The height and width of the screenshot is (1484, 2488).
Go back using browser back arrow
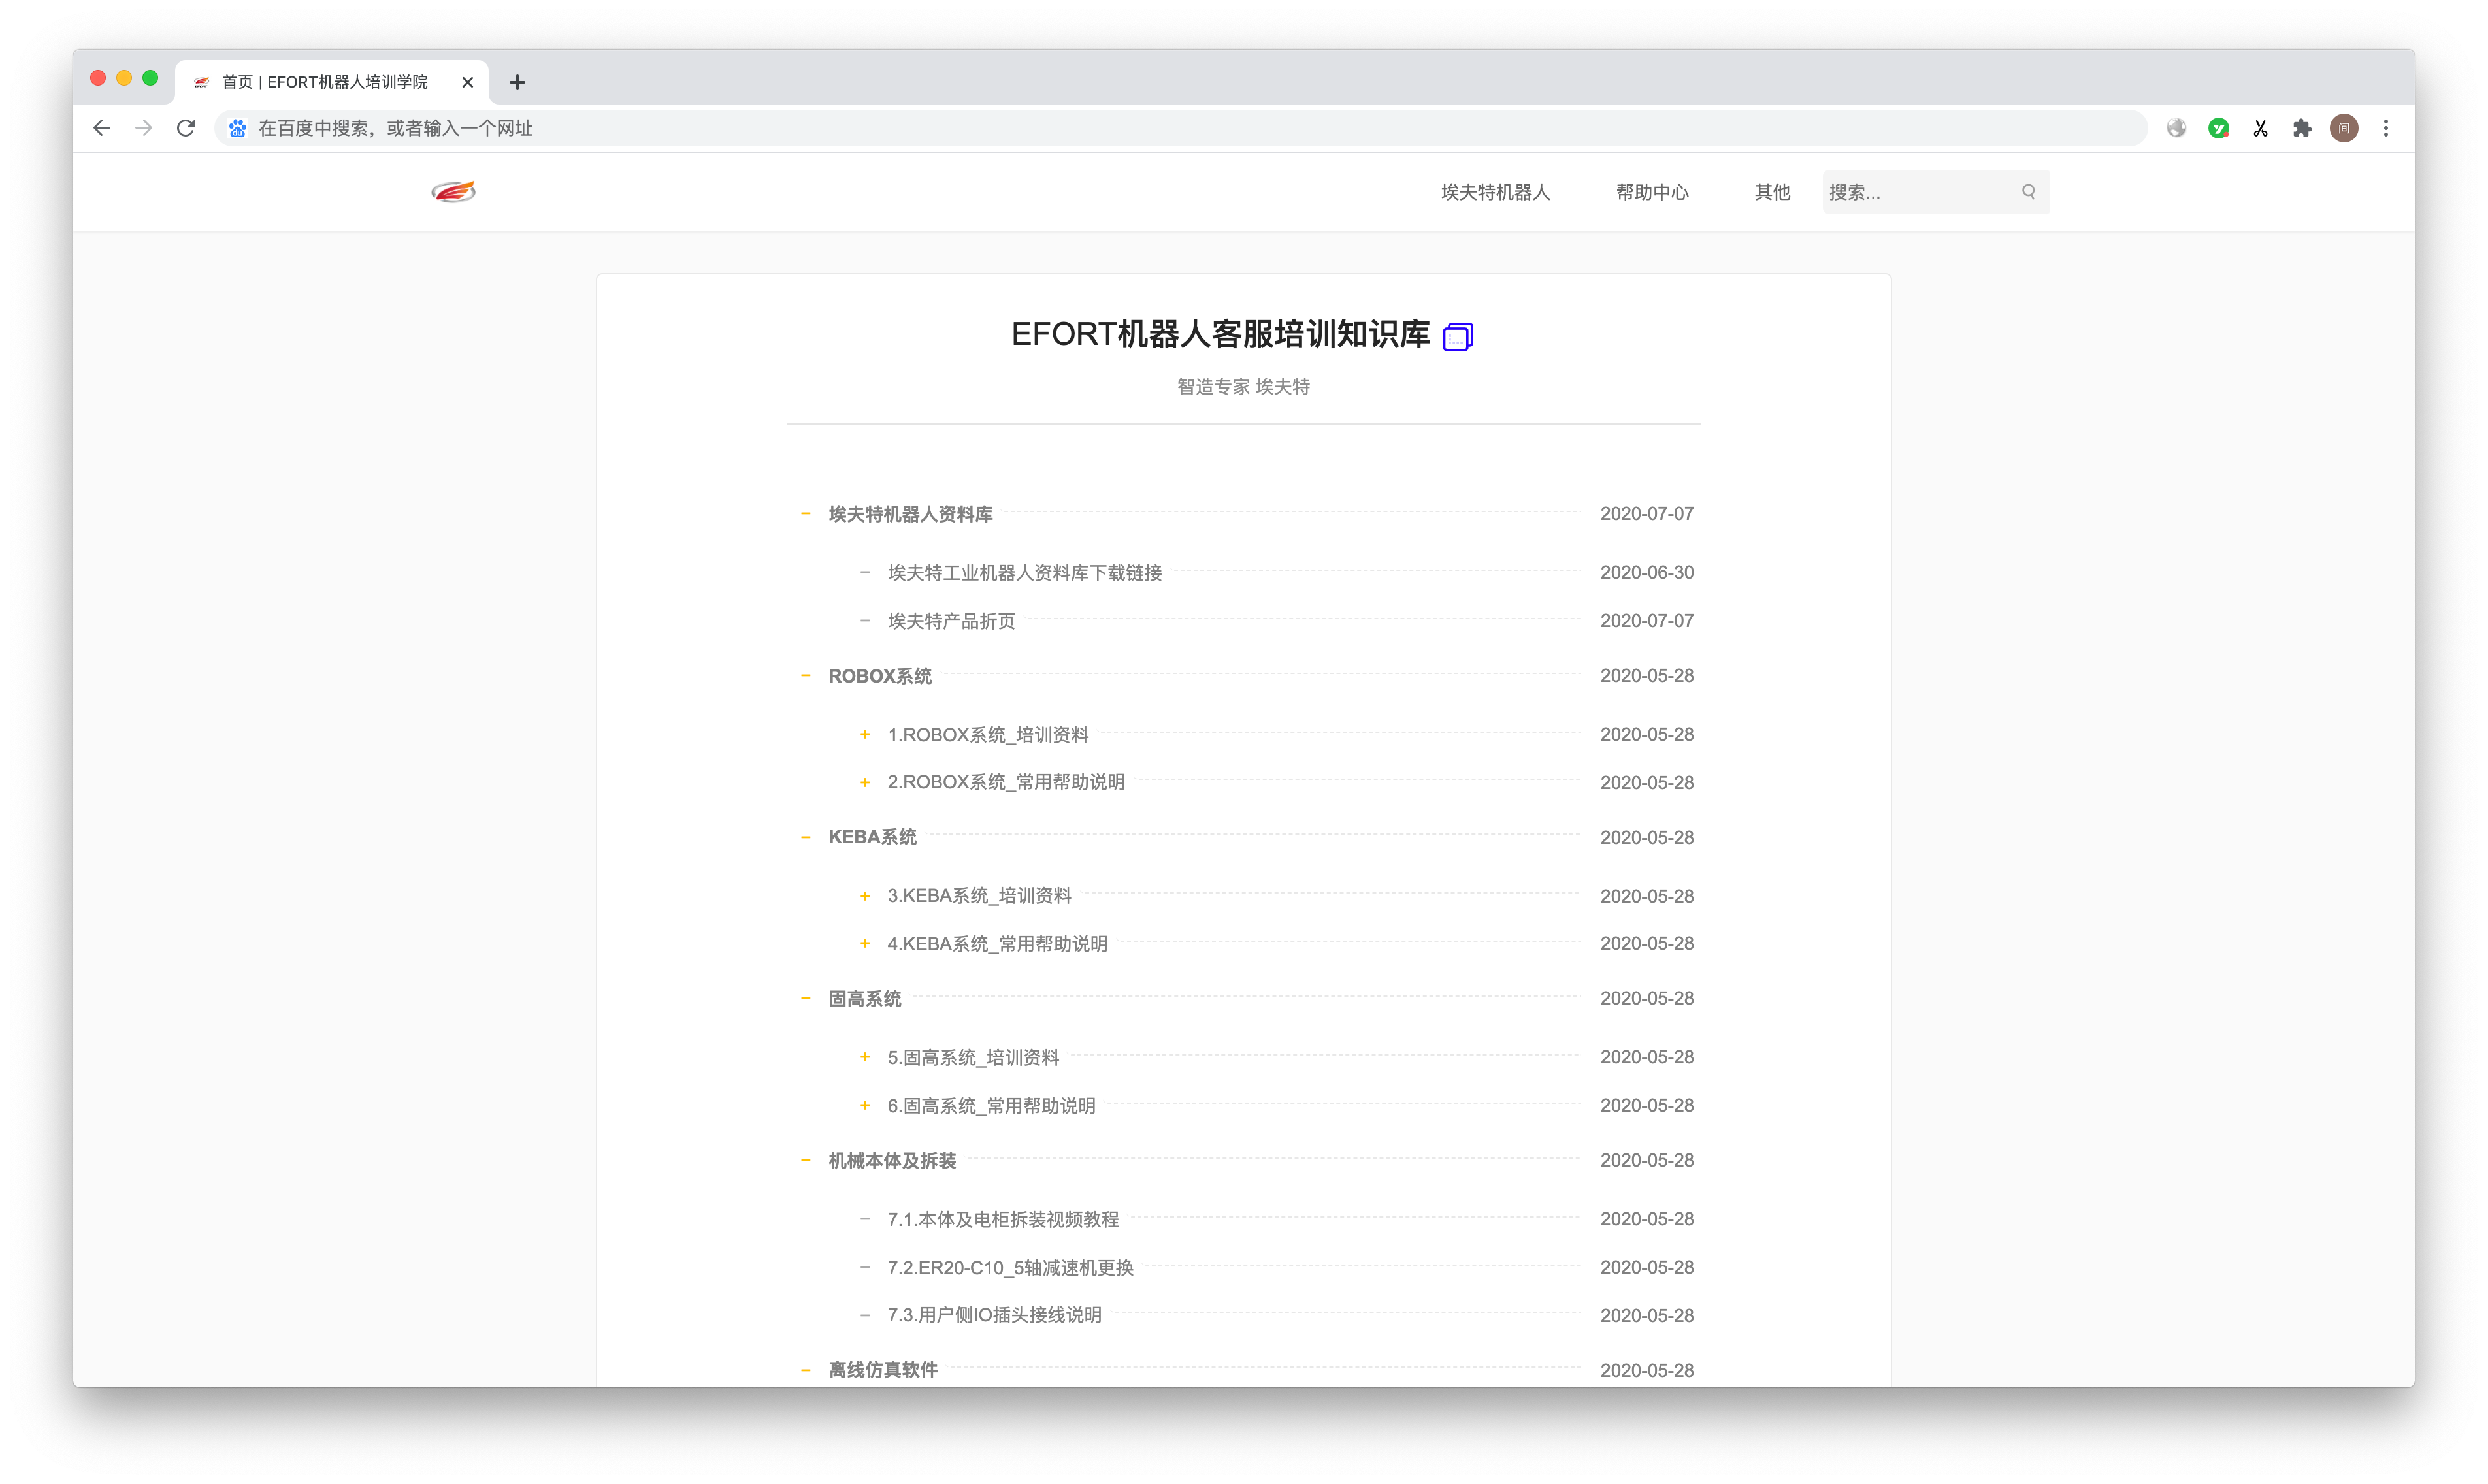pyautogui.click(x=102, y=128)
